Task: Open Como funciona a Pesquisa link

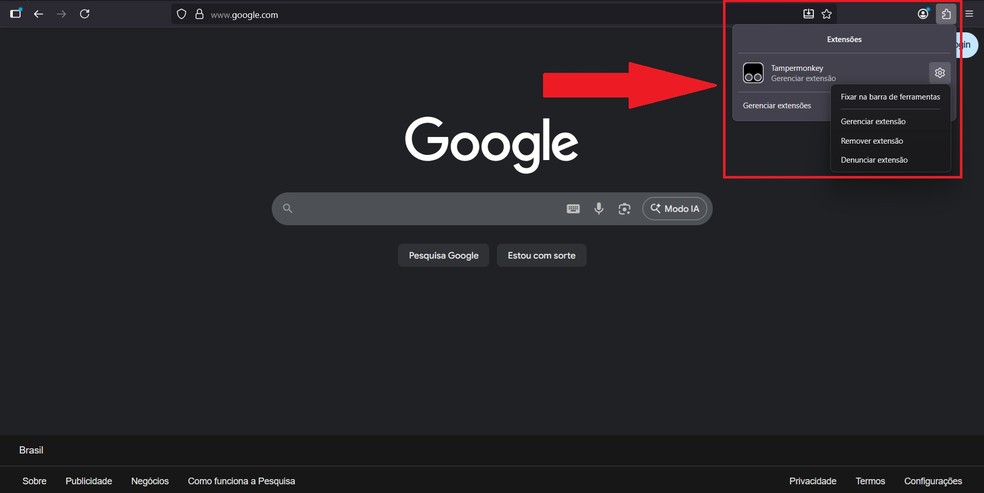Action: click(x=241, y=481)
